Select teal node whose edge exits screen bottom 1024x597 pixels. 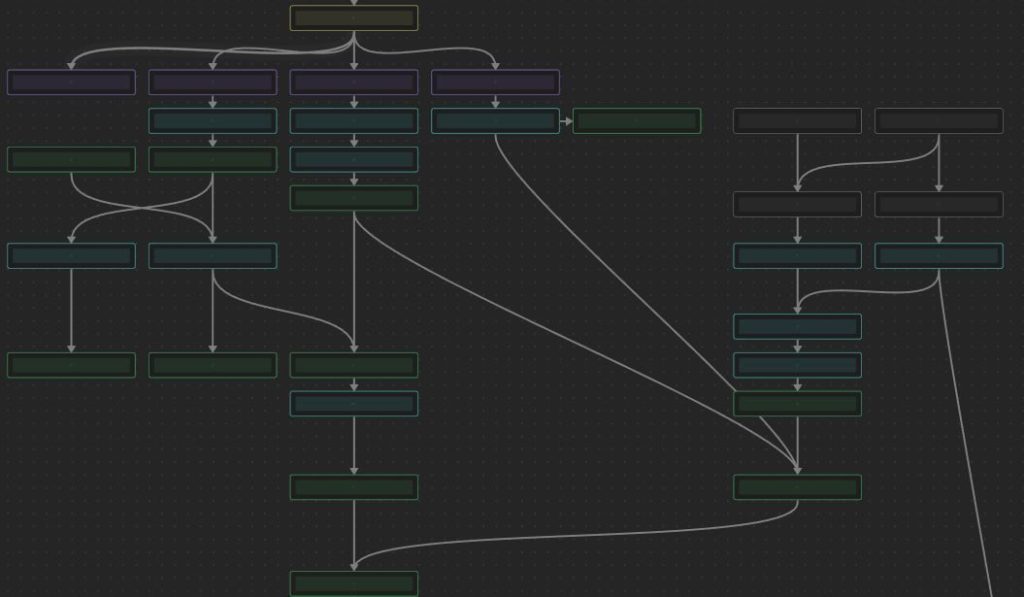tap(938, 256)
